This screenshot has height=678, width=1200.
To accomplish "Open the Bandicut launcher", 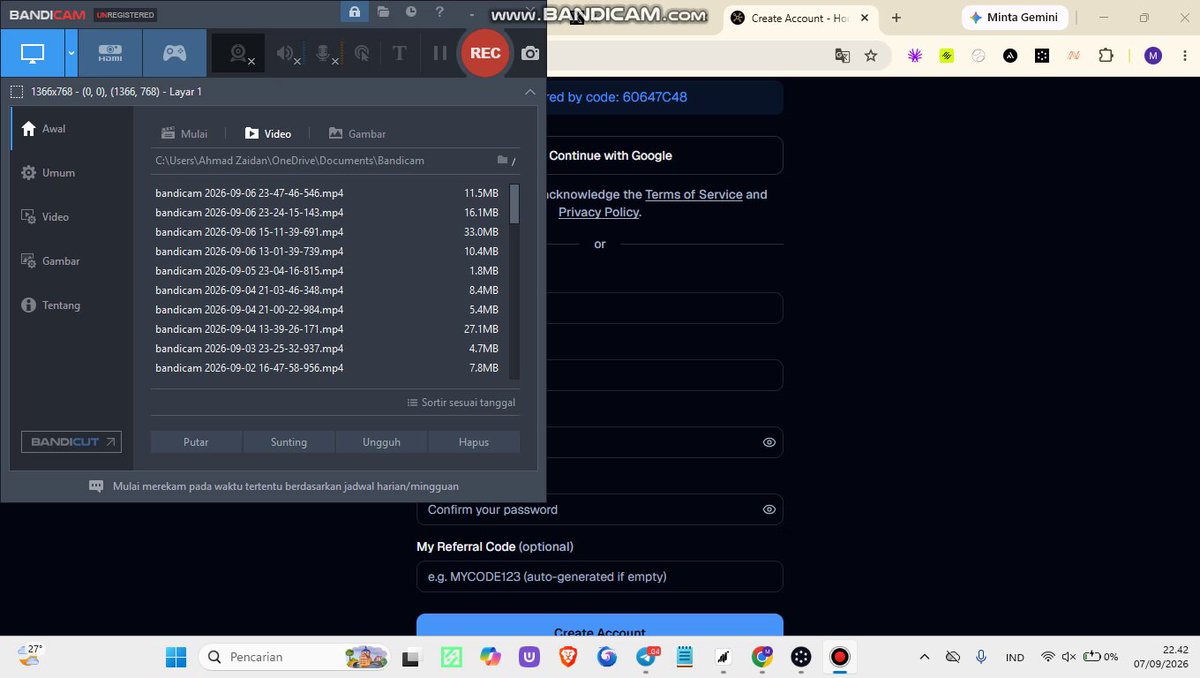I will coord(72,442).
